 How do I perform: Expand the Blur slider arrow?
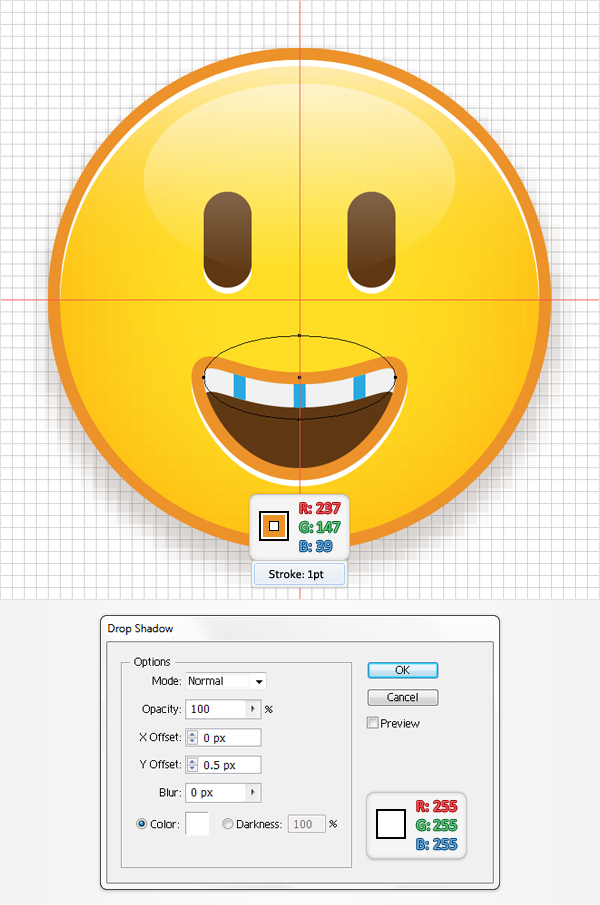pos(253,792)
